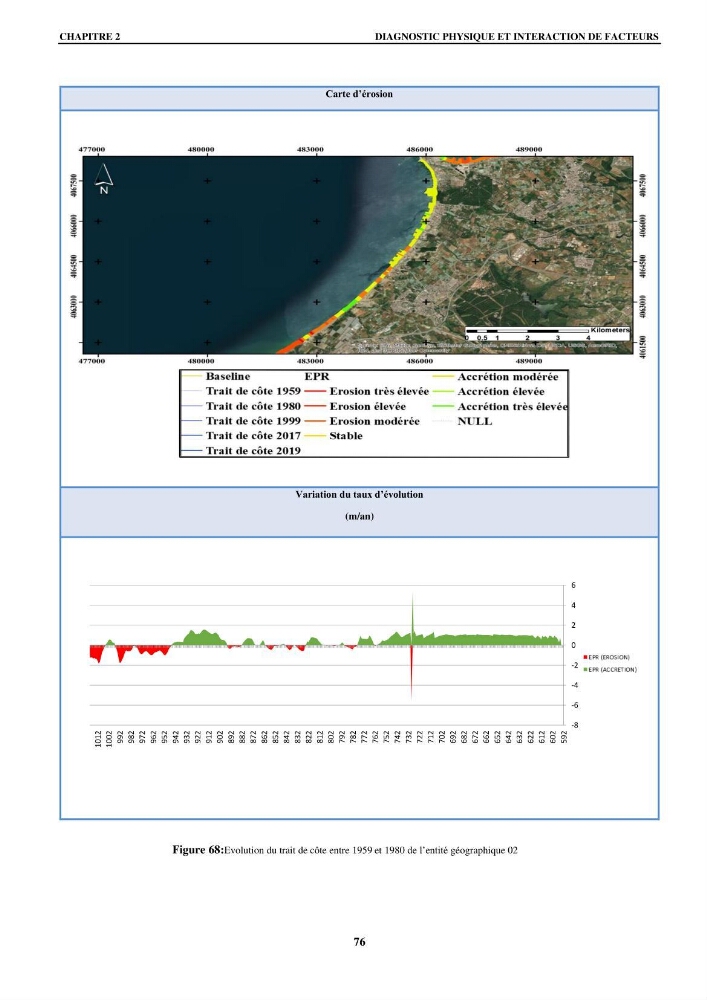Image resolution: width=707 pixels, height=1000 pixels.
Task: Click the red line beside Erosion très élevée
Action: [316, 392]
